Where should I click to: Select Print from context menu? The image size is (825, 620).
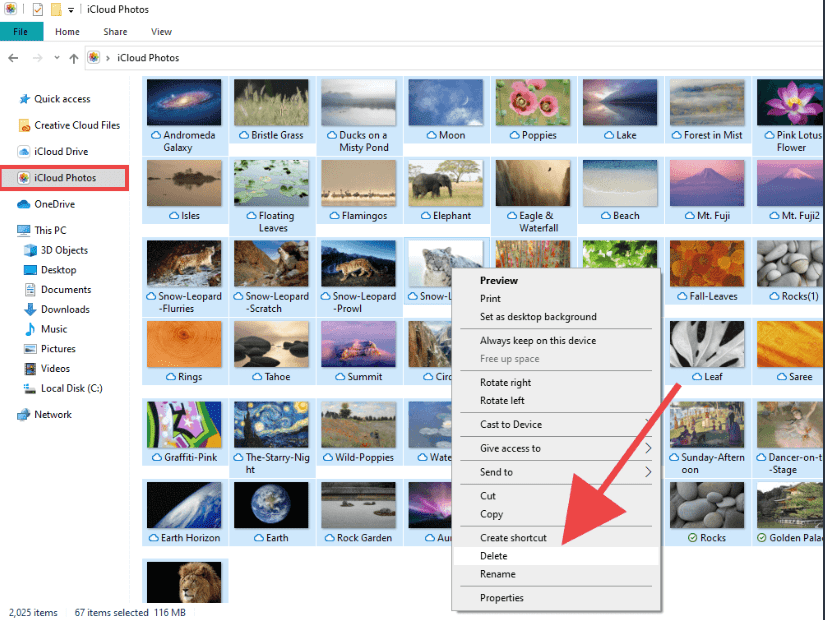click(x=556, y=298)
